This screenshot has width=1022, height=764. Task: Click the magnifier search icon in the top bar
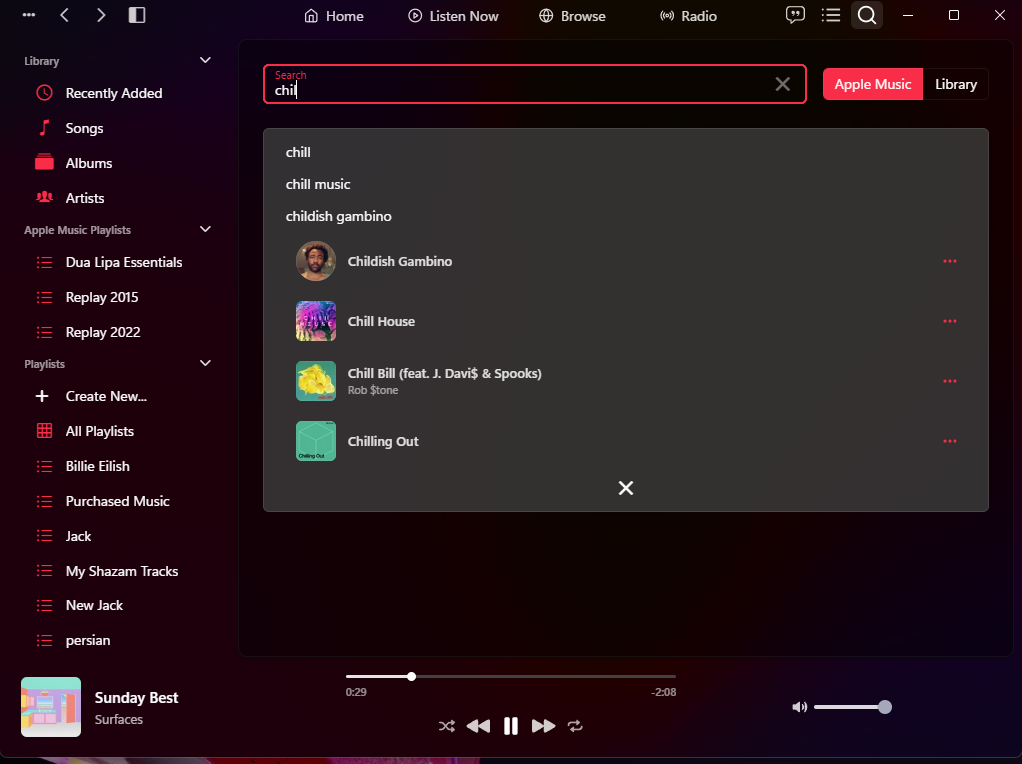click(867, 15)
